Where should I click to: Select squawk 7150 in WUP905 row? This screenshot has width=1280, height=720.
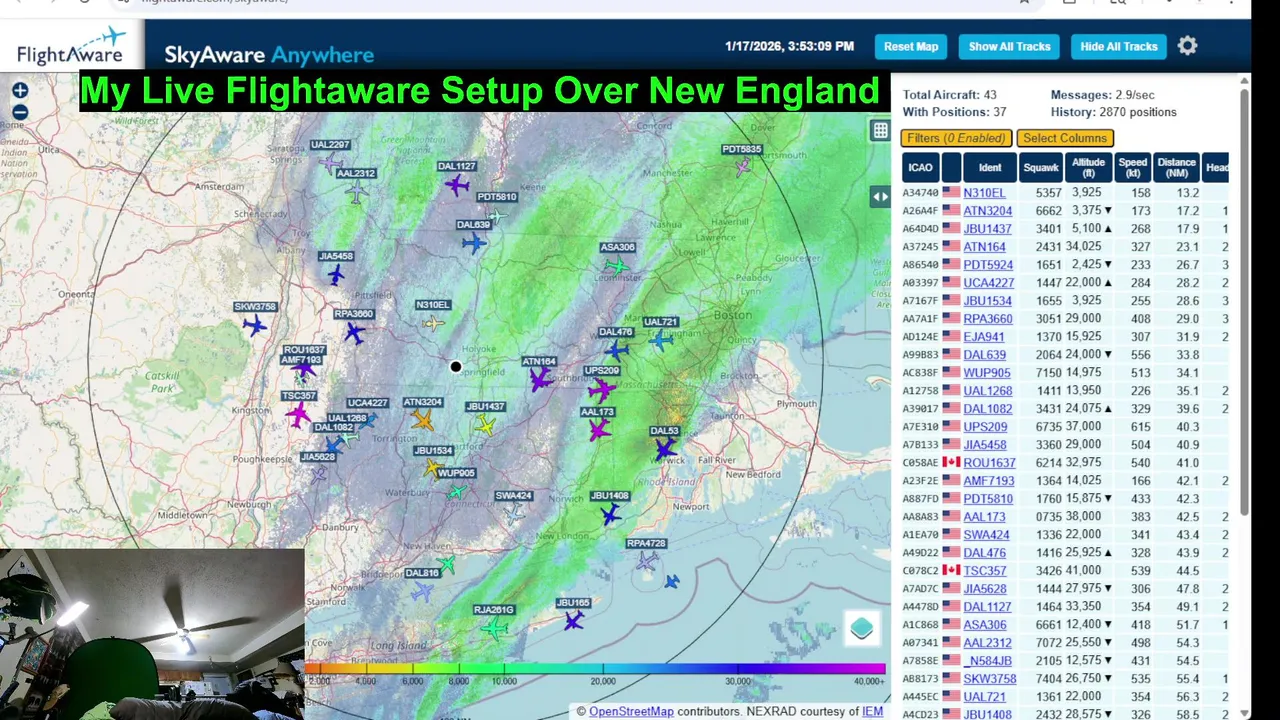1048,373
